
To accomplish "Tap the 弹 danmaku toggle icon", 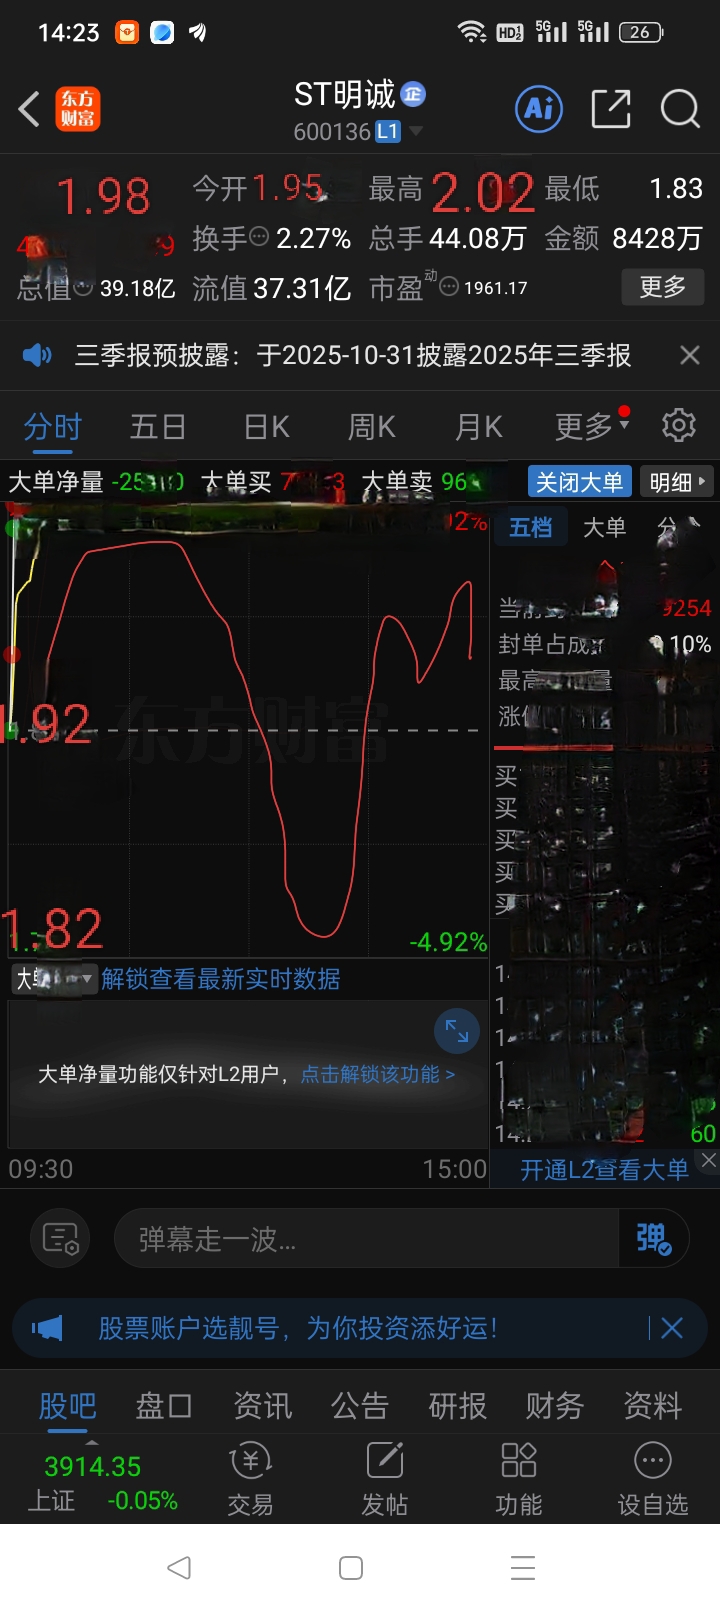I will coord(654,1239).
